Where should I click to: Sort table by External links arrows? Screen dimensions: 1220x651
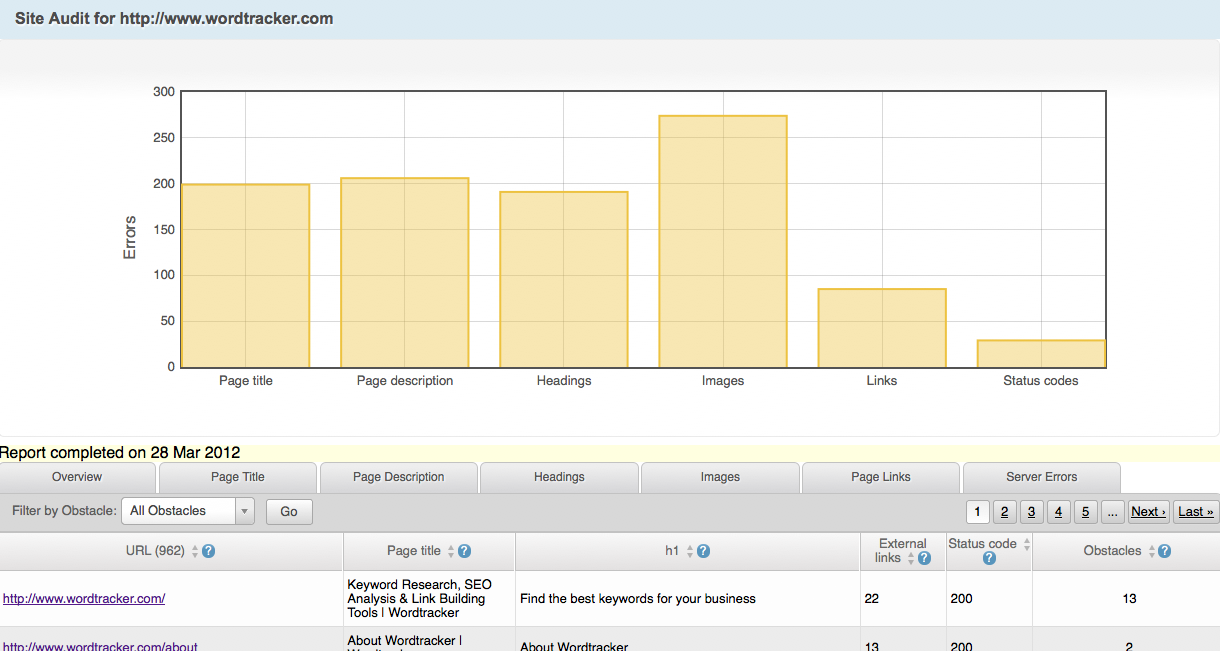pos(910,558)
